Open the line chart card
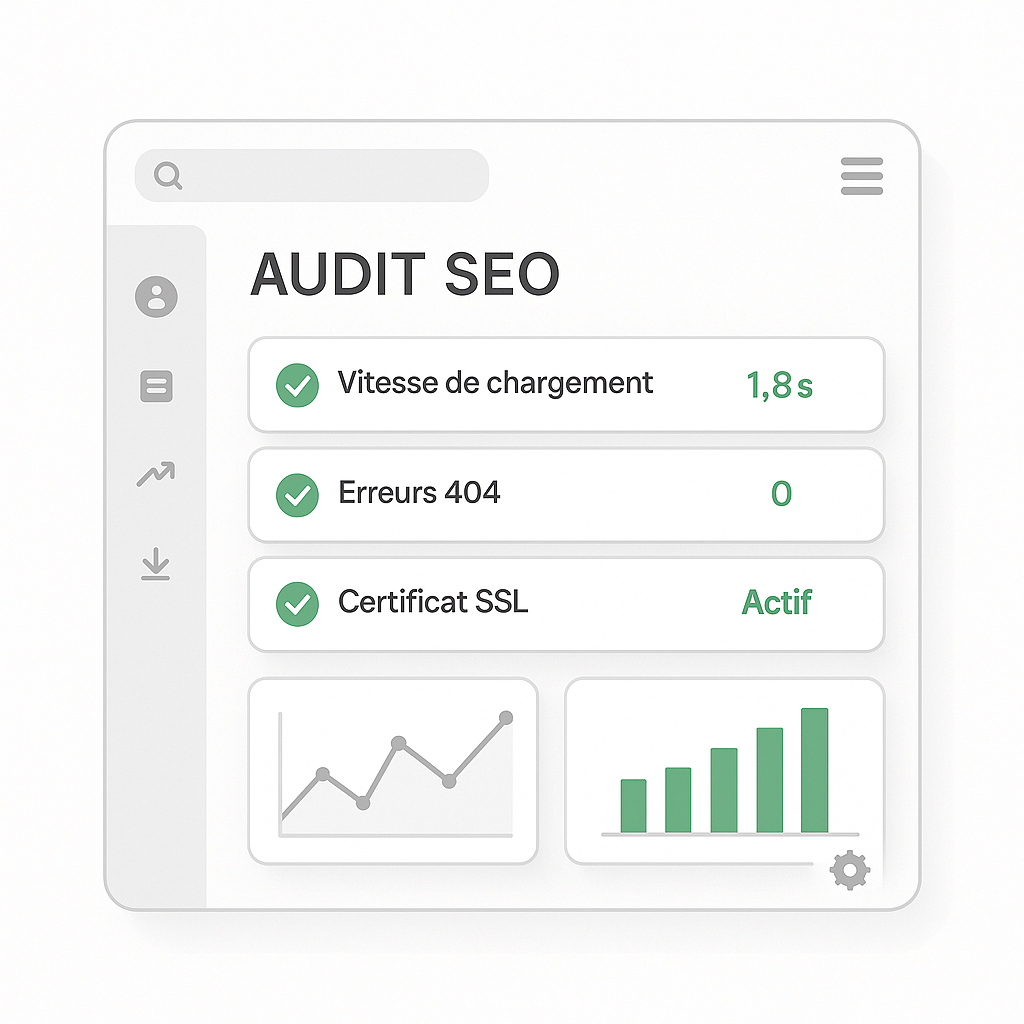This screenshot has height=1024, width=1024. [393, 771]
